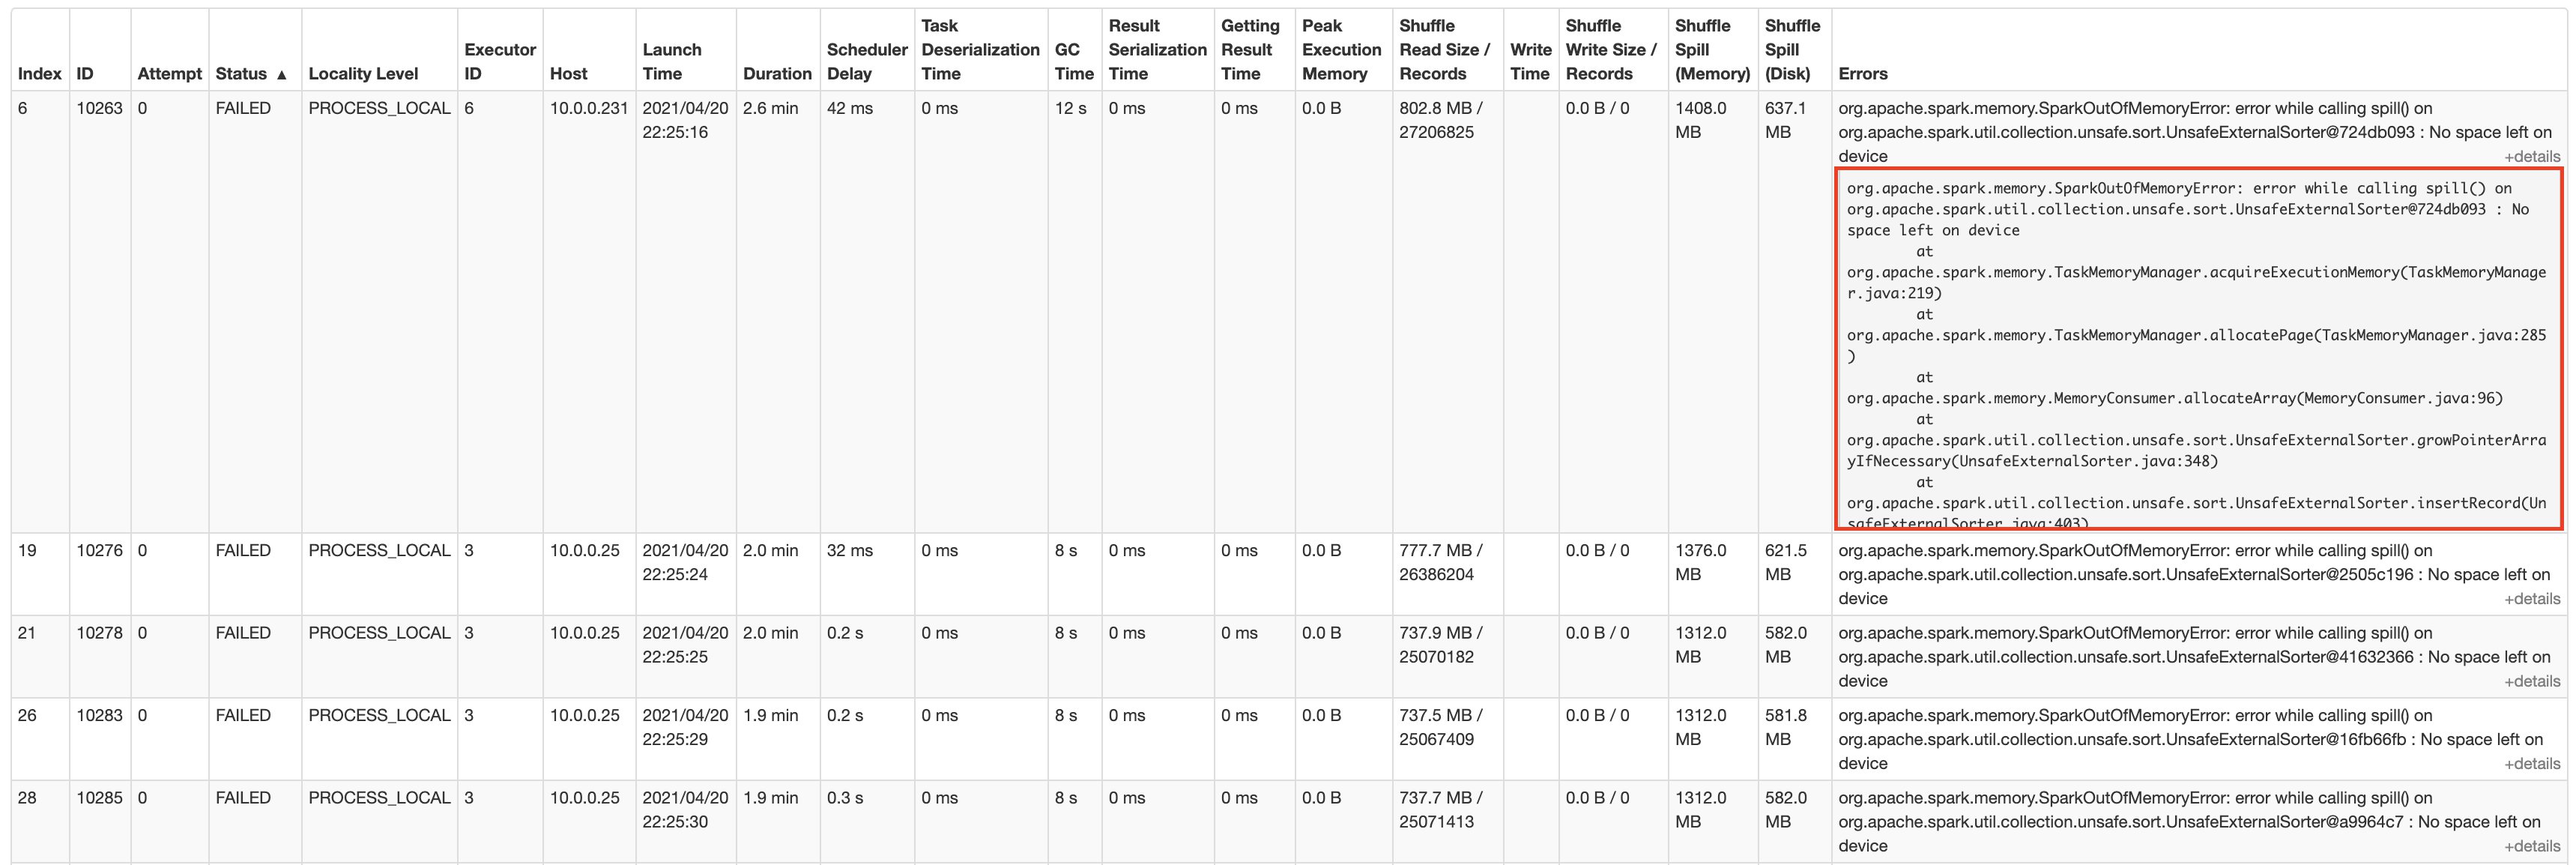This screenshot has height=865, width=2576.
Task: Select task ID cell 10278
Action: click(x=100, y=633)
